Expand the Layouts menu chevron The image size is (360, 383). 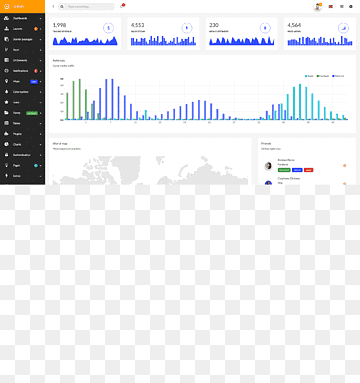(x=41, y=29)
